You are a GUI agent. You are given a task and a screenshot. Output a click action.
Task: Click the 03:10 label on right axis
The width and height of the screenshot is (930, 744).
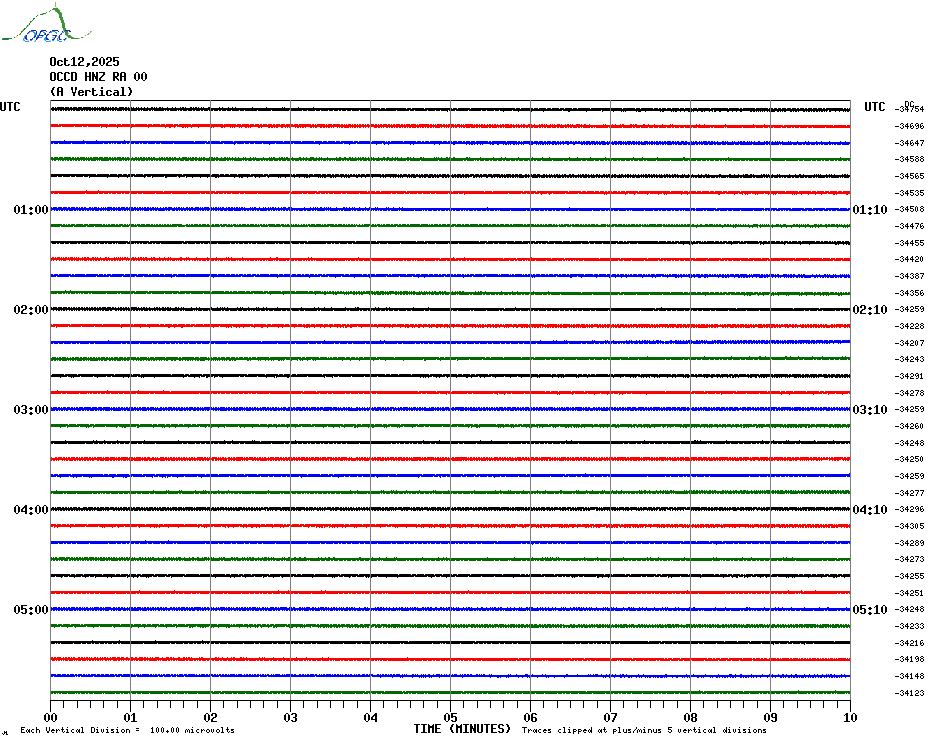click(869, 410)
